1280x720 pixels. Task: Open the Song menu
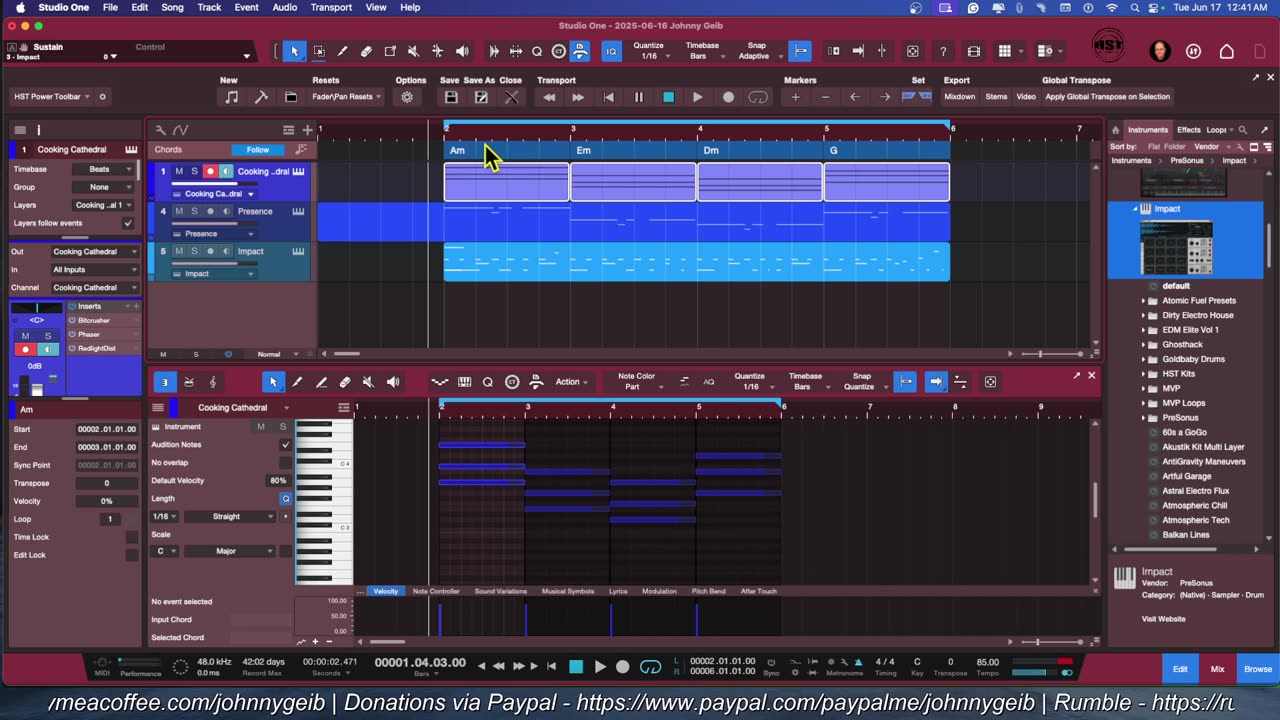(172, 7)
